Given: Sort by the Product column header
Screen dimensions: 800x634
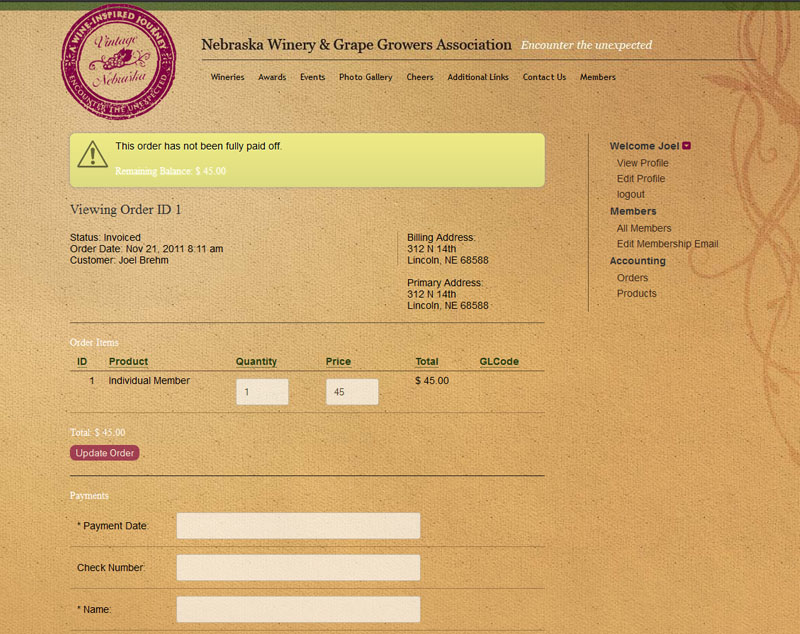Looking at the screenshot, I should coord(128,362).
